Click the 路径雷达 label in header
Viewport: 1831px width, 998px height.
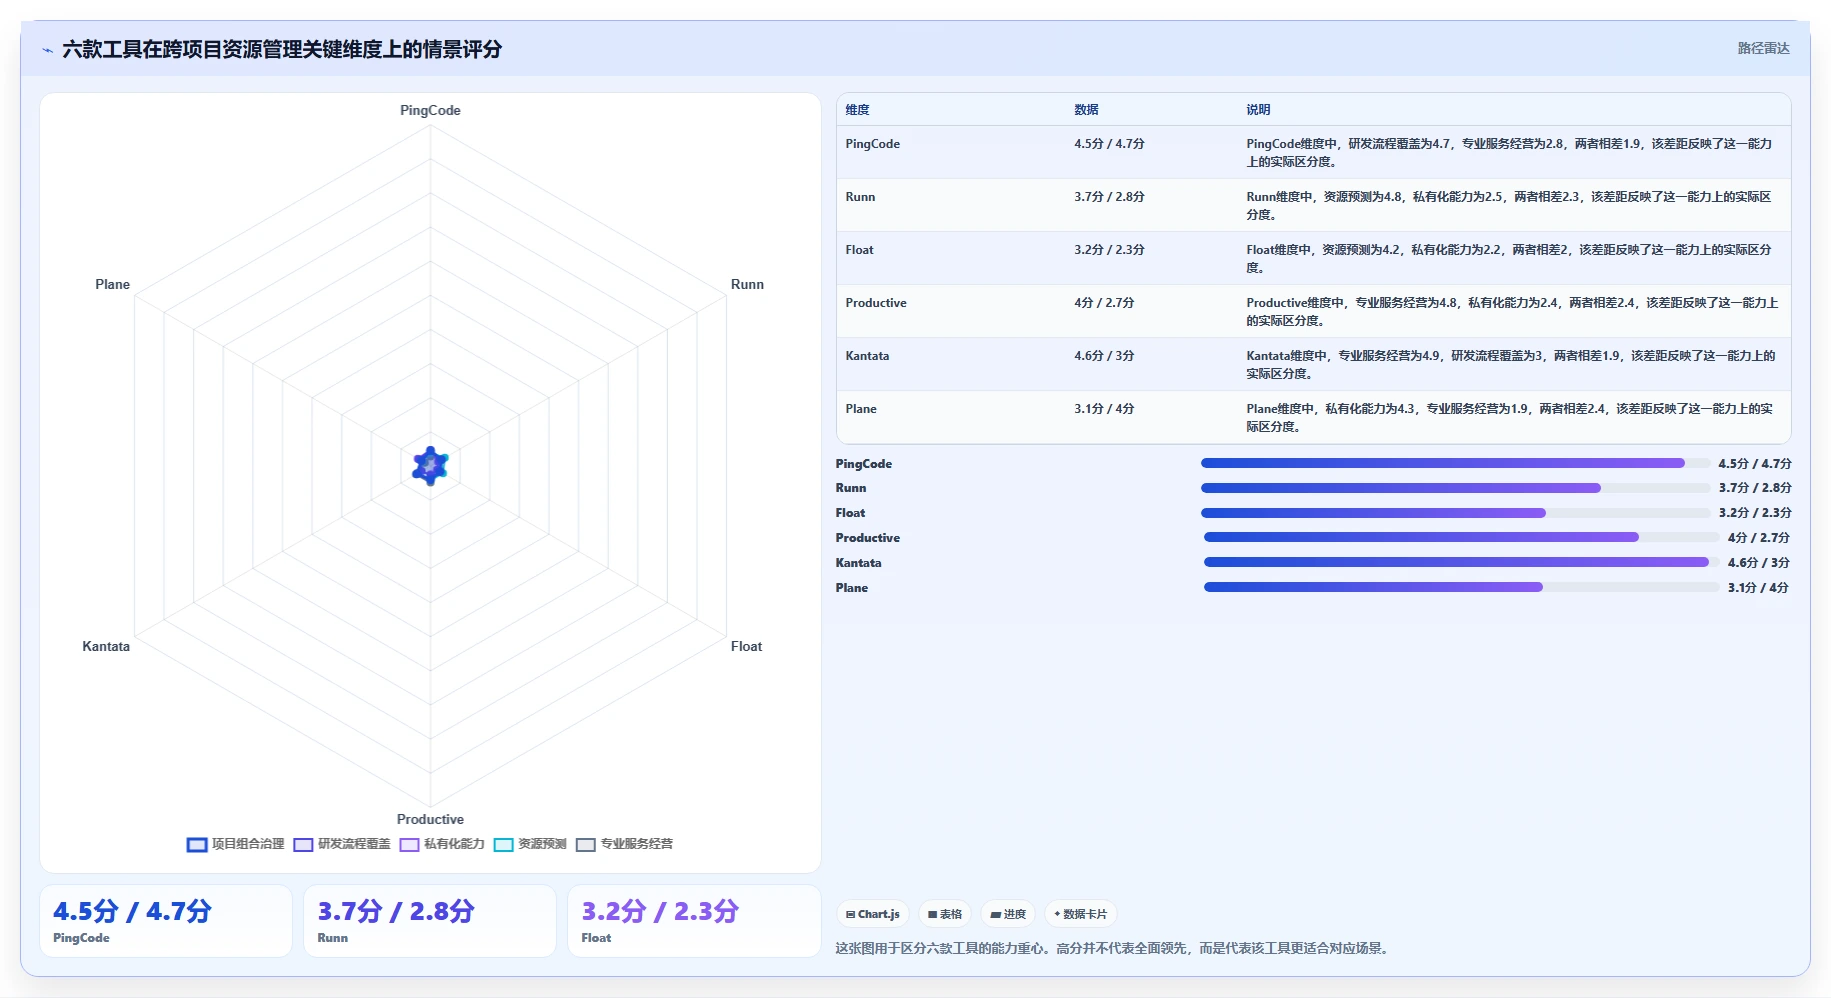[x=1763, y=48]
